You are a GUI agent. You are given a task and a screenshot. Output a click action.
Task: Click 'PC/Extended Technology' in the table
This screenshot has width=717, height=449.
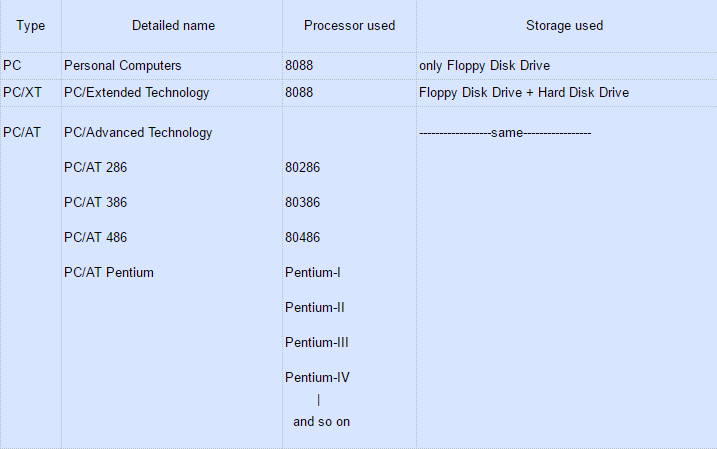pos(137,93)
